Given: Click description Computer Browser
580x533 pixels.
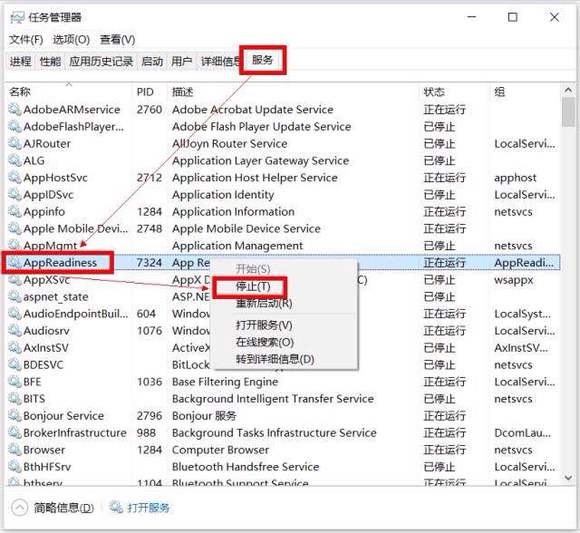Looking at the screenshot, I should (220, 450).
